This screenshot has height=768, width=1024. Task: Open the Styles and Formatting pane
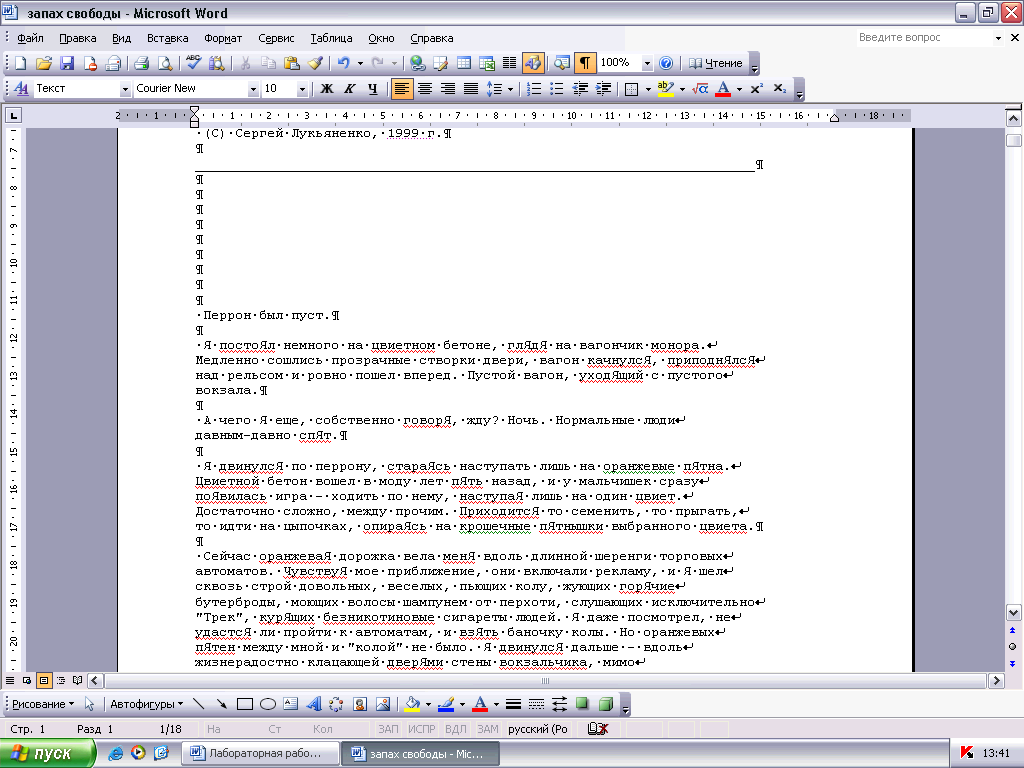tap(21, 89)
